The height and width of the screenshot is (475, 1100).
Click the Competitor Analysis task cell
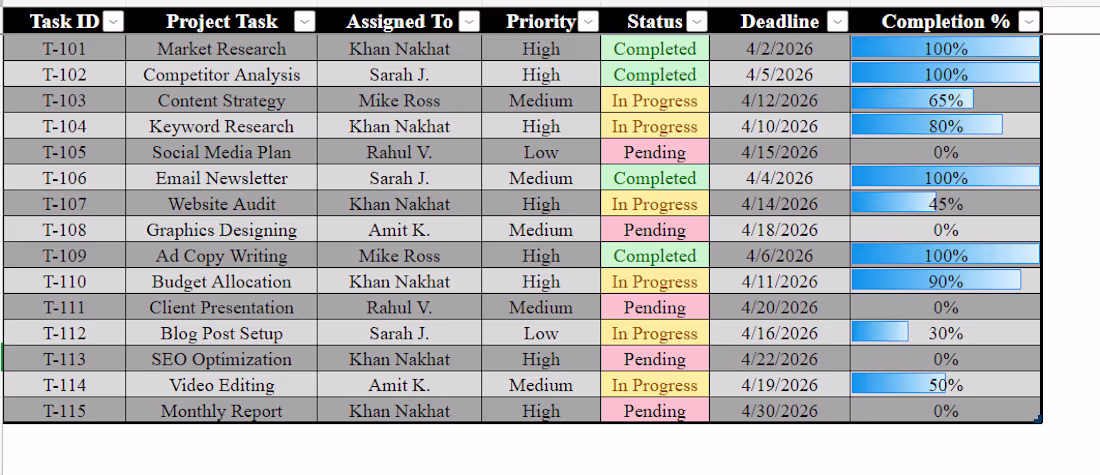point(221,74)
